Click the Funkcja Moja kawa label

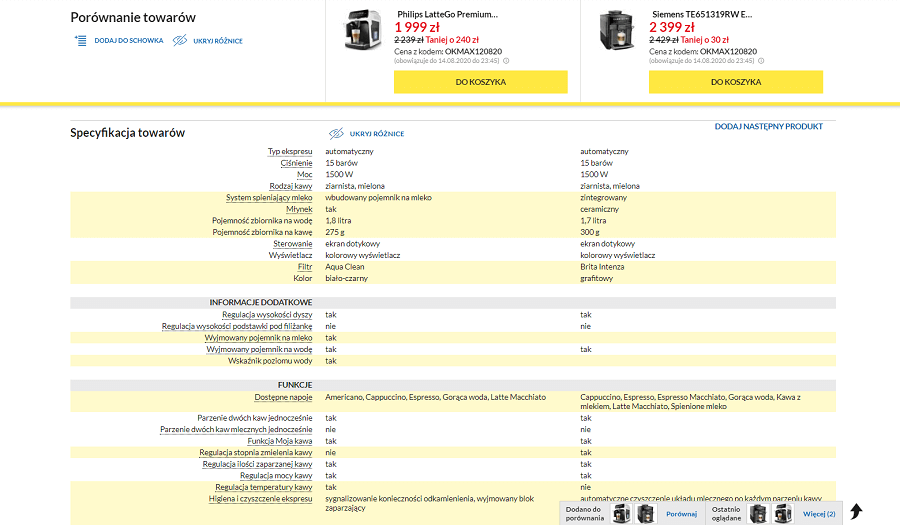pyautogui.click(x=280, y=441)
